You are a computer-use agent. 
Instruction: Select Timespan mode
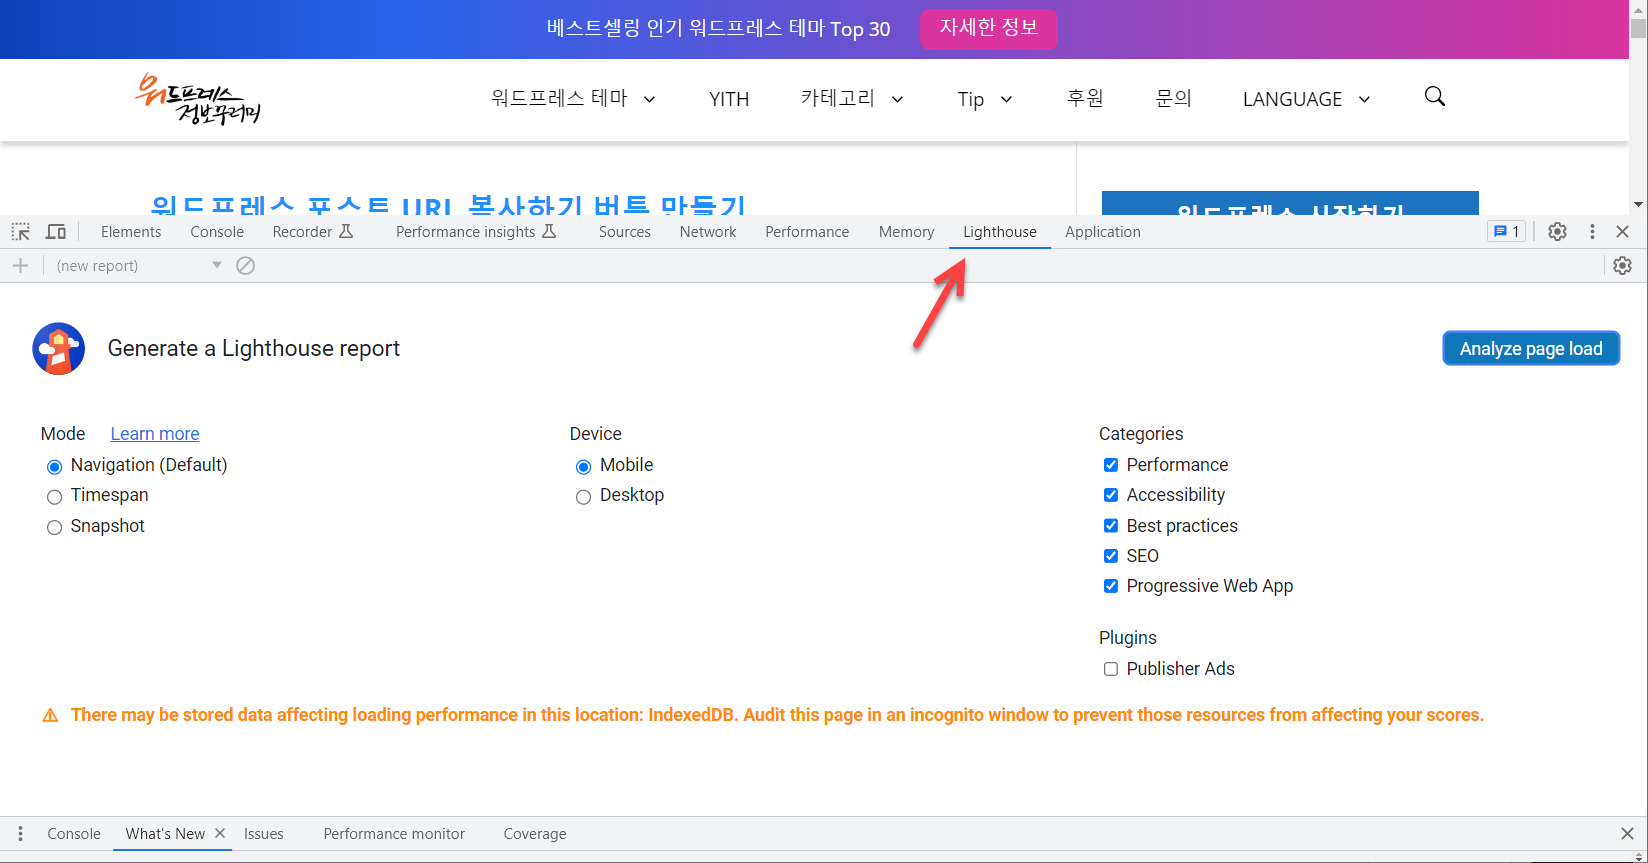[x=54, y=497]
